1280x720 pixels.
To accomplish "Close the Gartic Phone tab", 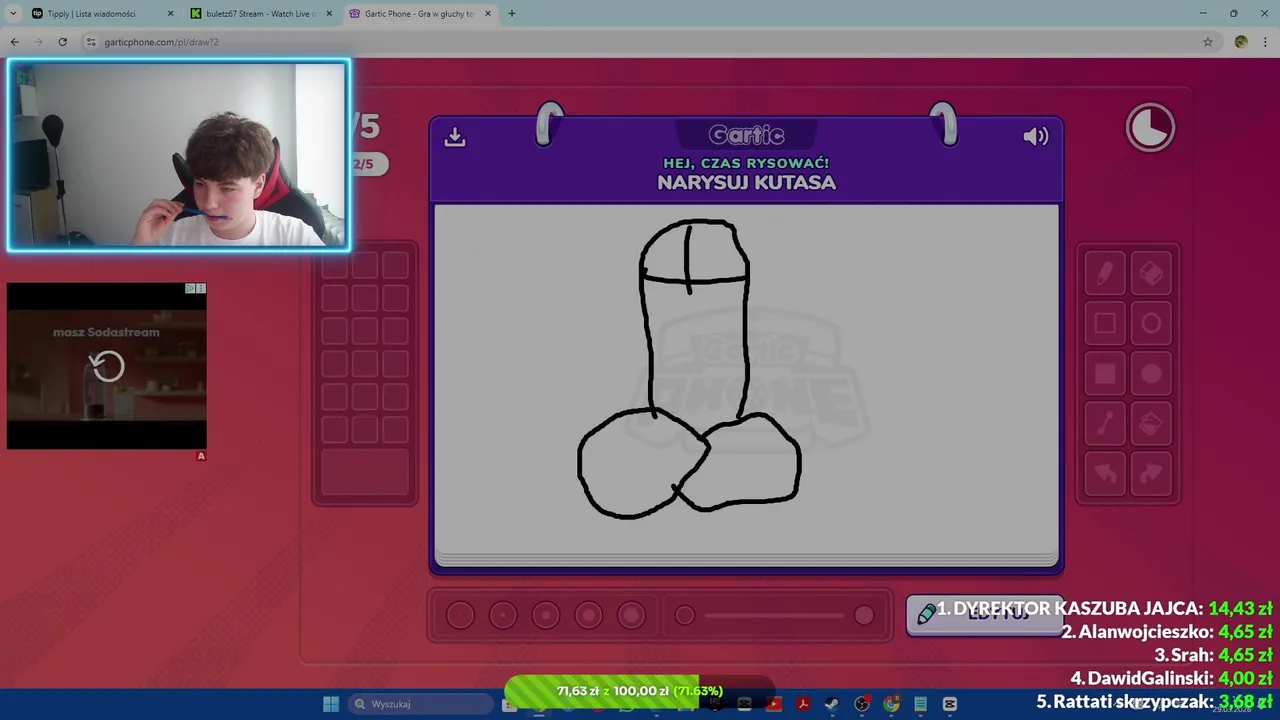I will [488, 14].
